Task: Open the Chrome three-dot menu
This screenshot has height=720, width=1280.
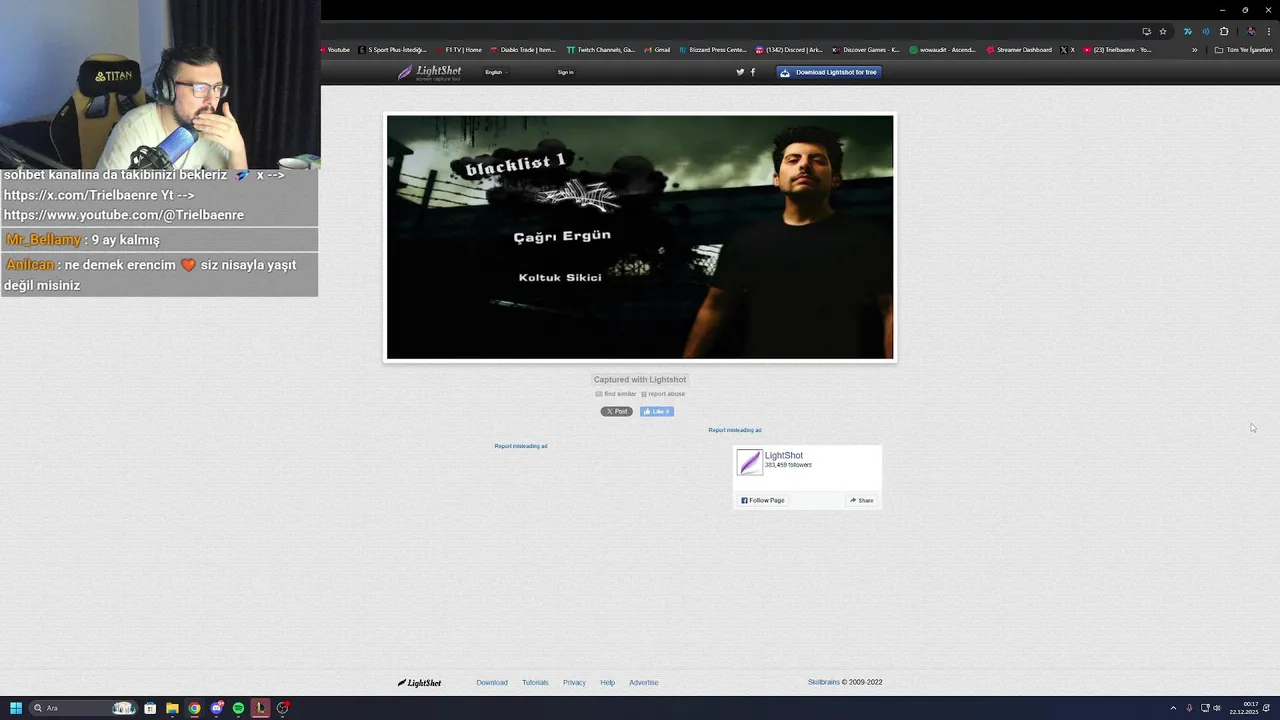Action: 1269,31
